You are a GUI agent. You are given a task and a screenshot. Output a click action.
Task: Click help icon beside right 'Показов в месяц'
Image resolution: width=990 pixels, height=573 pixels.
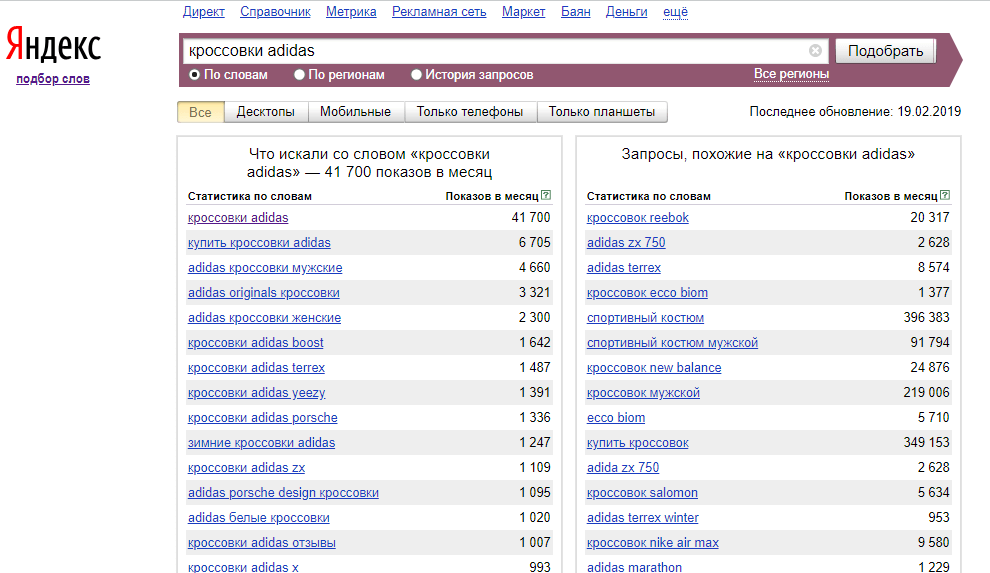pyautogui.click(x=945, y=196)
